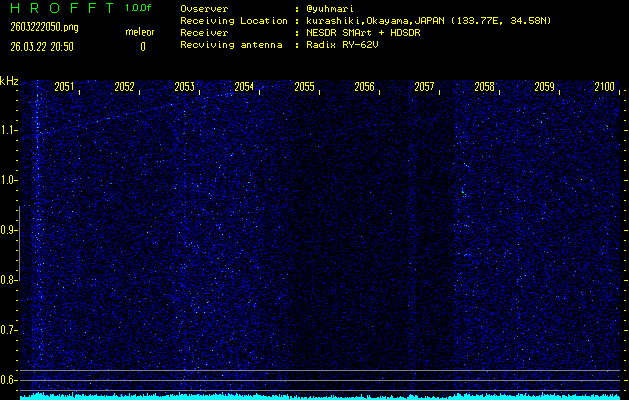
Task: Click the 2100 time marker
Action: [x=605, y=87]
